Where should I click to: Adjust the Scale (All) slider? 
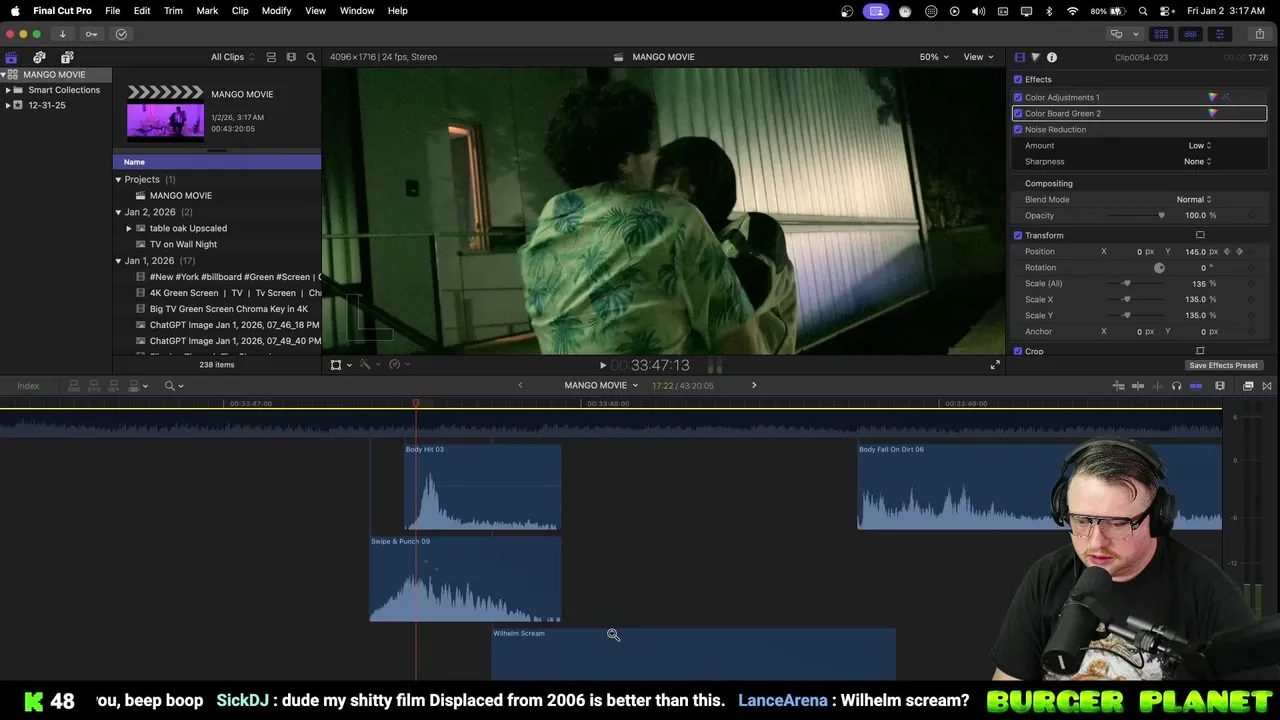pyautogui.click(x=1126, y=283)
